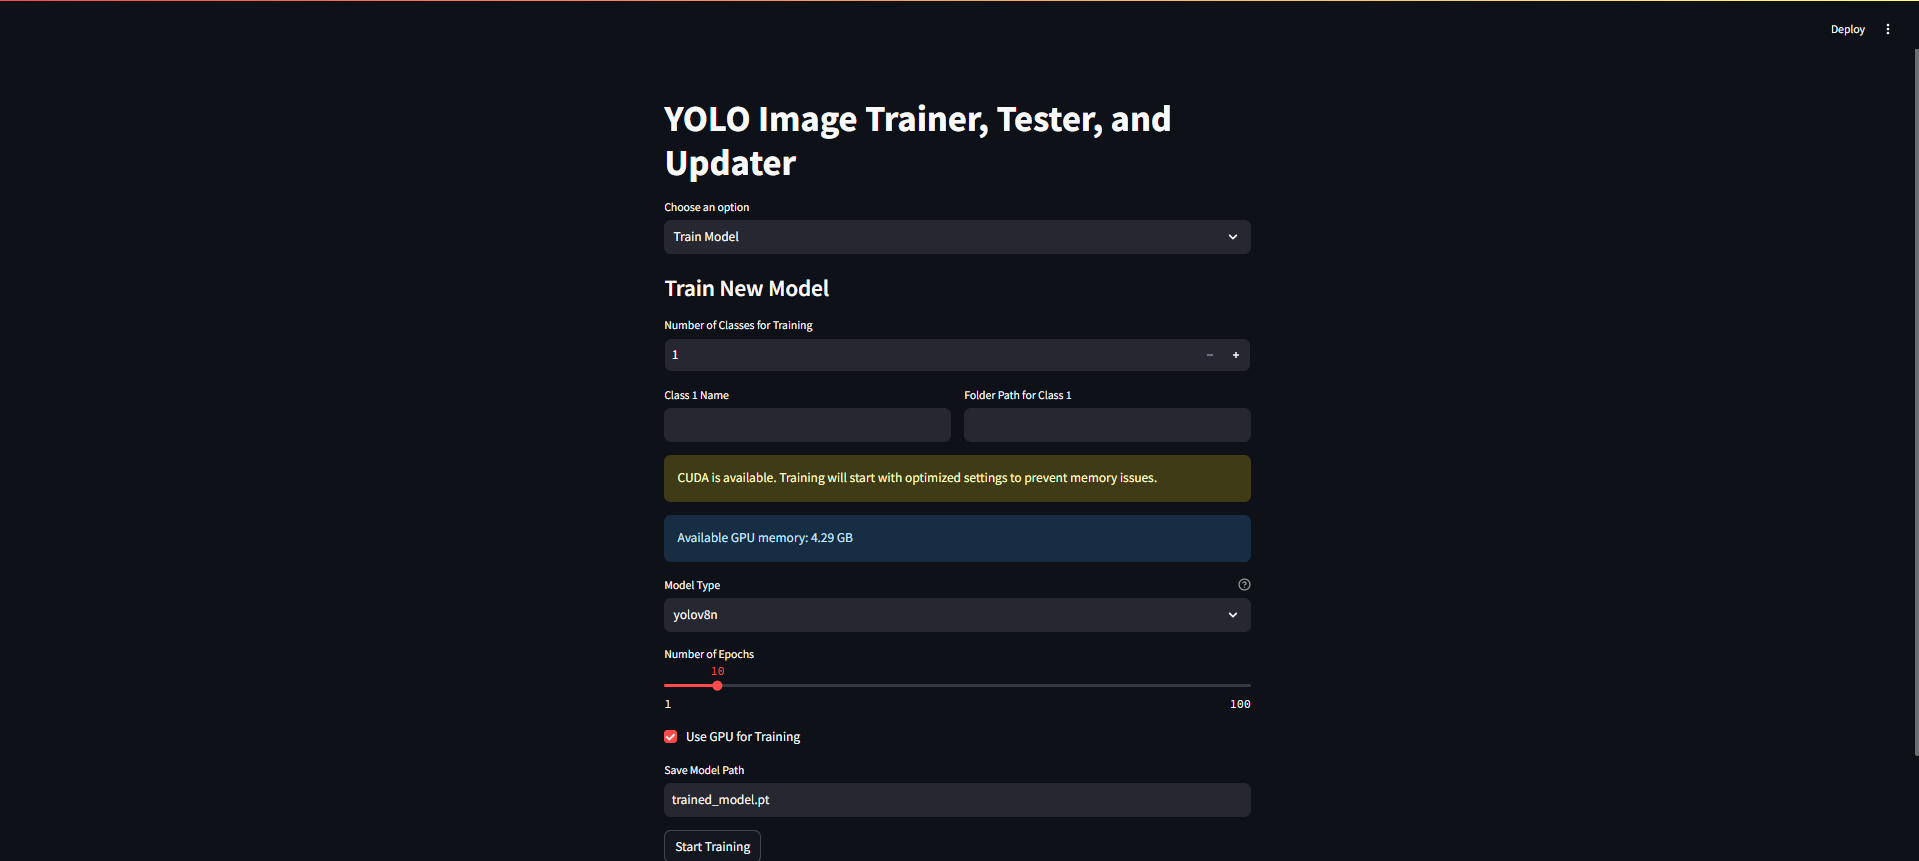The image size is (1919, 861).
Task: Click the Class 1 Name text field
Action: 806,425
